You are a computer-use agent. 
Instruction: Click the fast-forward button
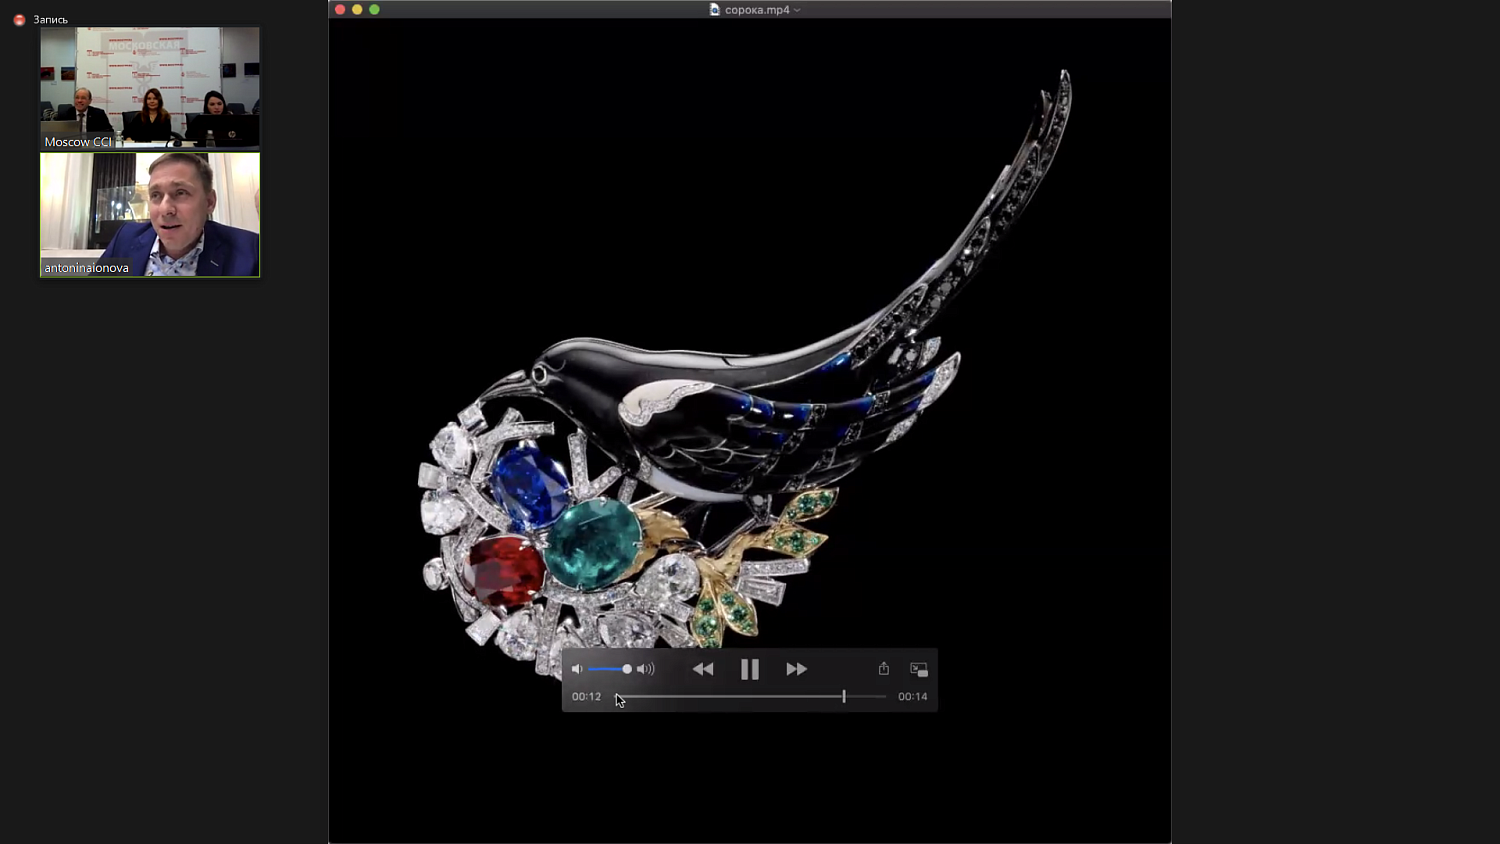pos(796,669)
